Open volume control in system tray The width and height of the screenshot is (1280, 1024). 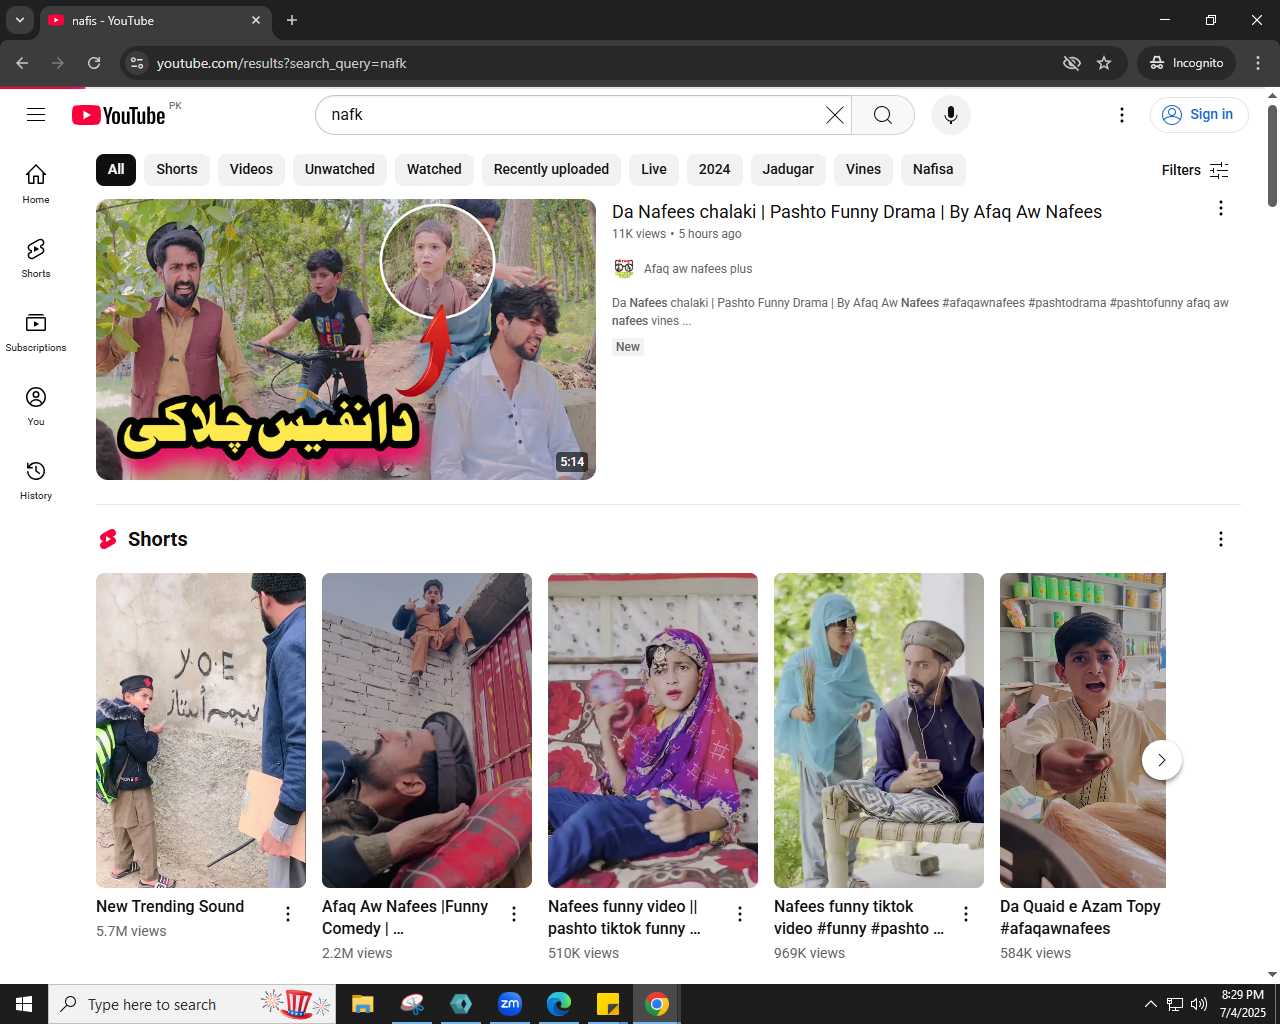tap(1199, 1004)
